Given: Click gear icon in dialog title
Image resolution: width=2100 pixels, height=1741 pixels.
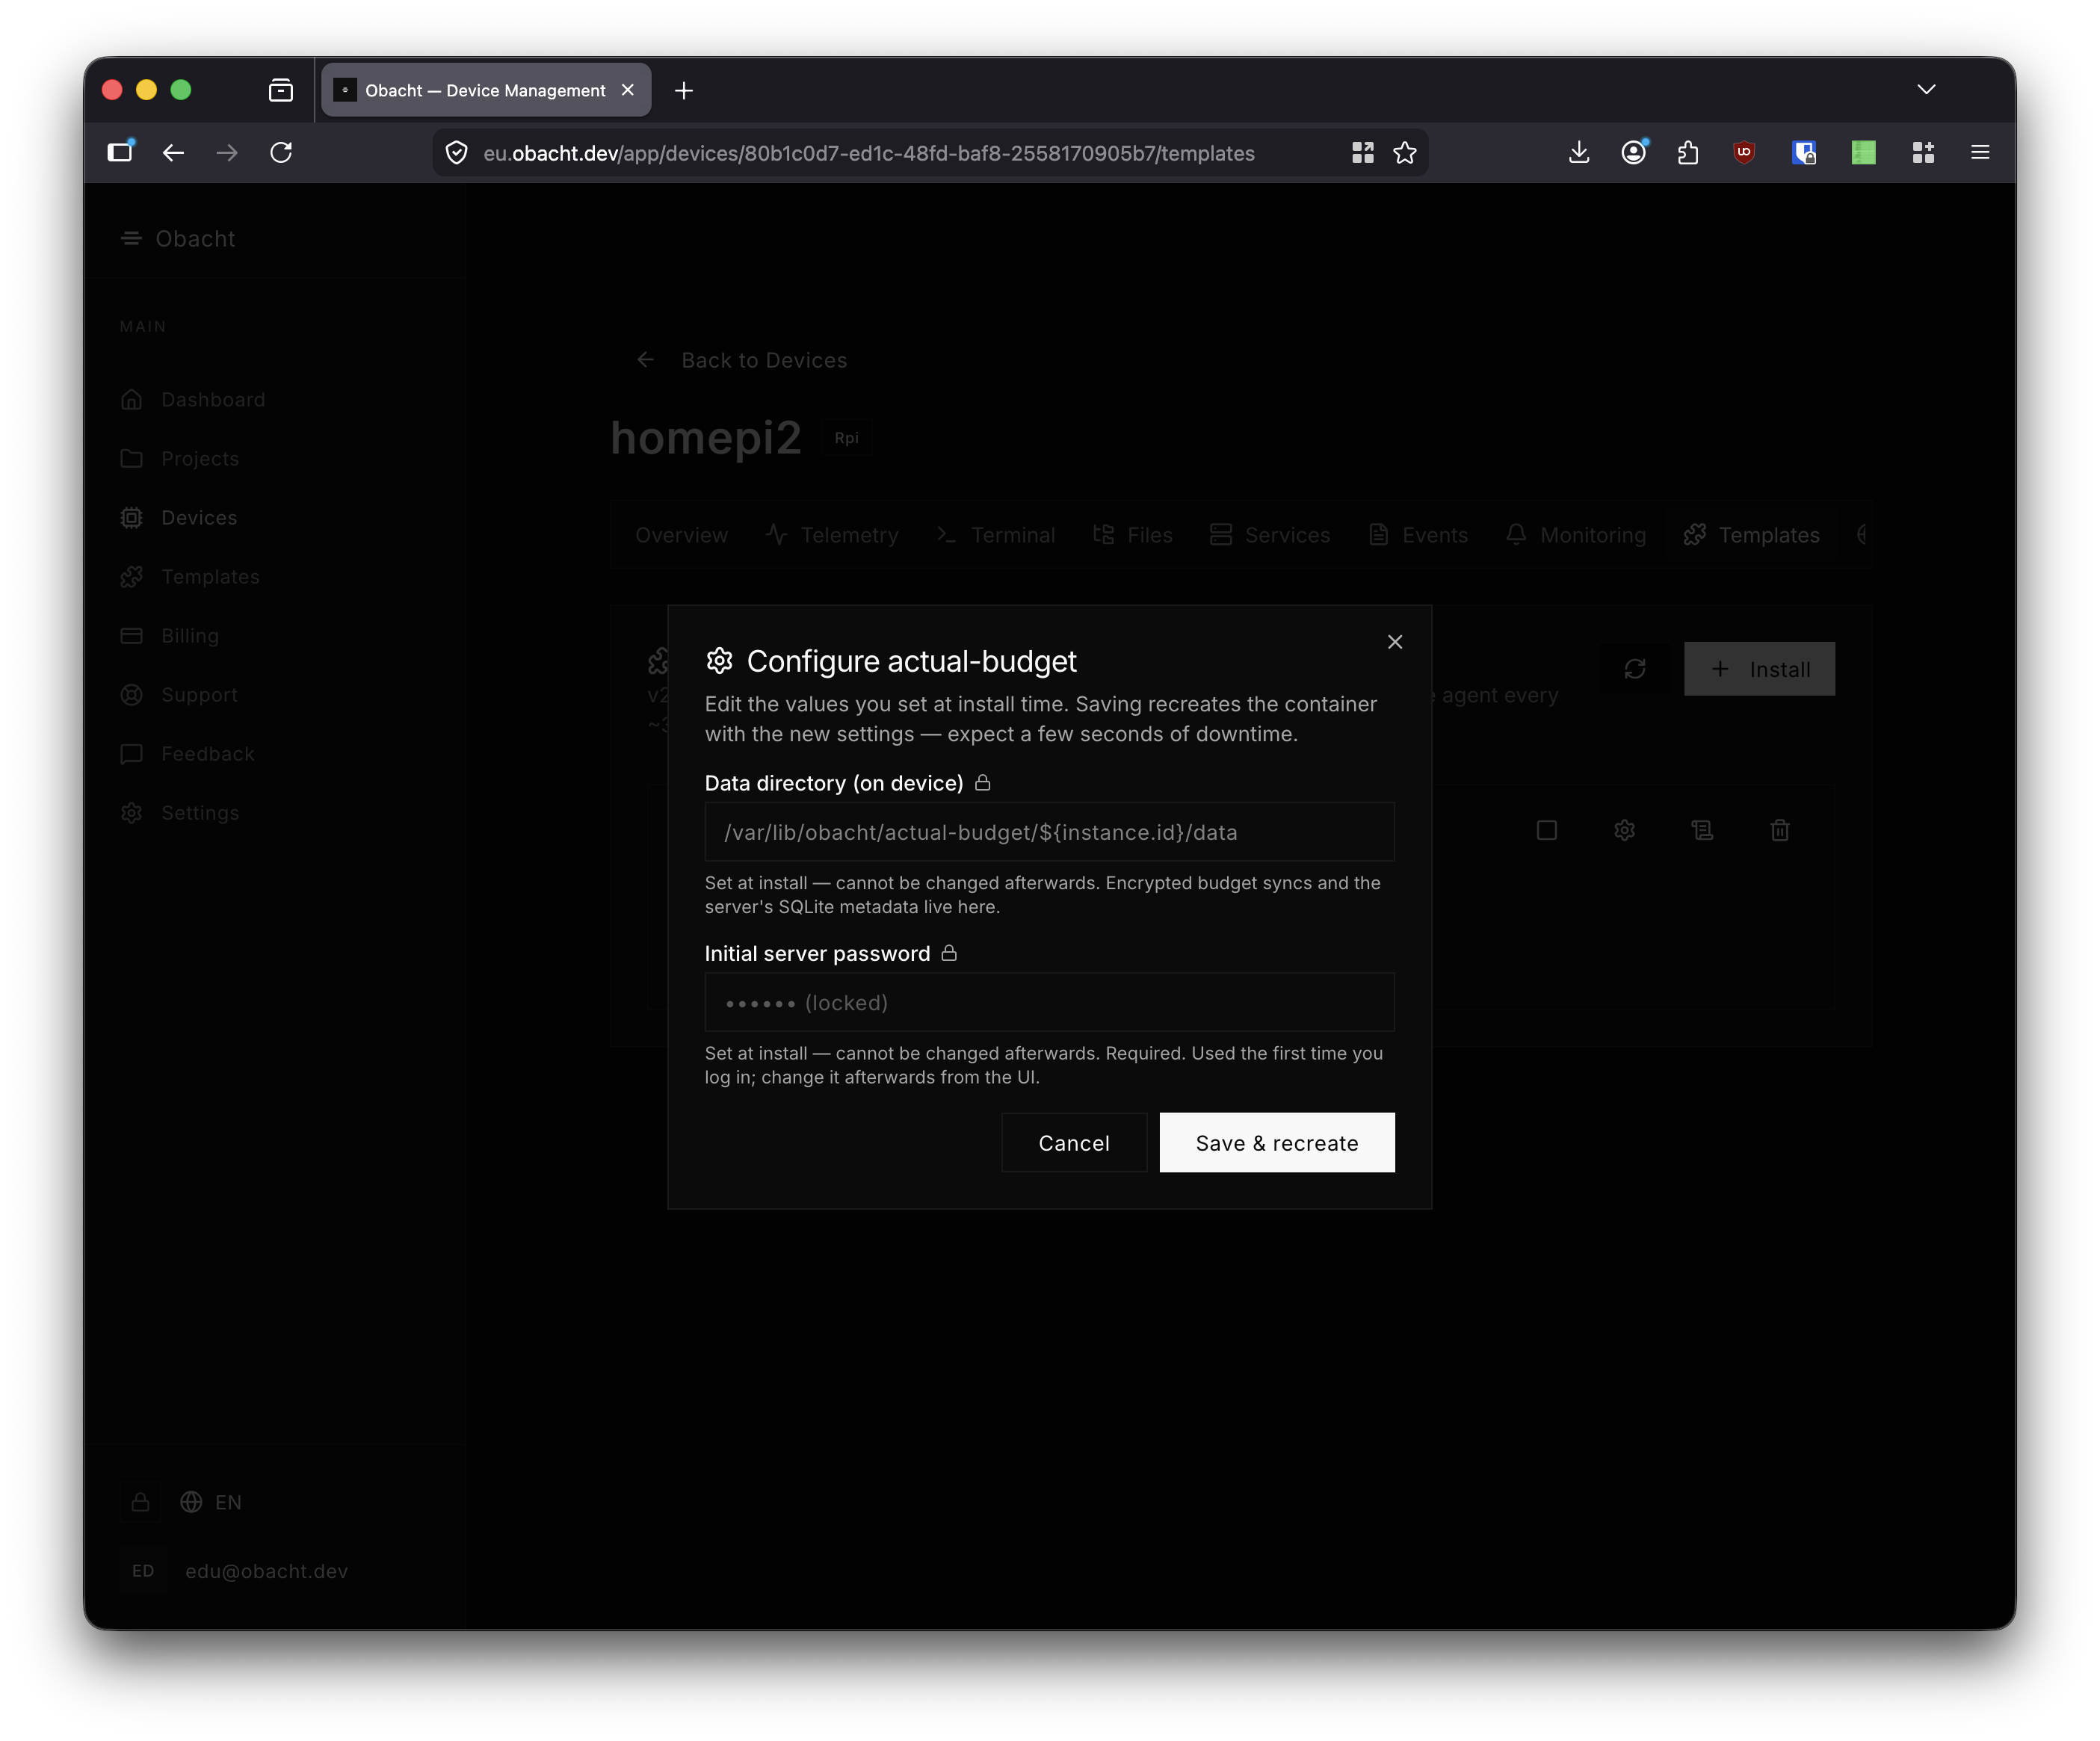Looking at the screenshot, I should pyautogui.click(x=719, y=661).
